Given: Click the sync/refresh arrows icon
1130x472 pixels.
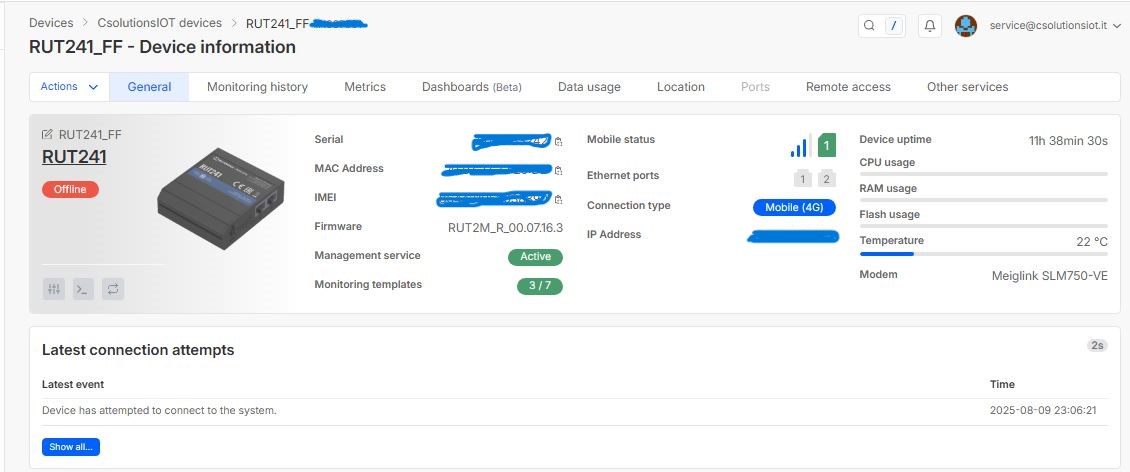Looking at the screenshot, I should tap(113, 289).
